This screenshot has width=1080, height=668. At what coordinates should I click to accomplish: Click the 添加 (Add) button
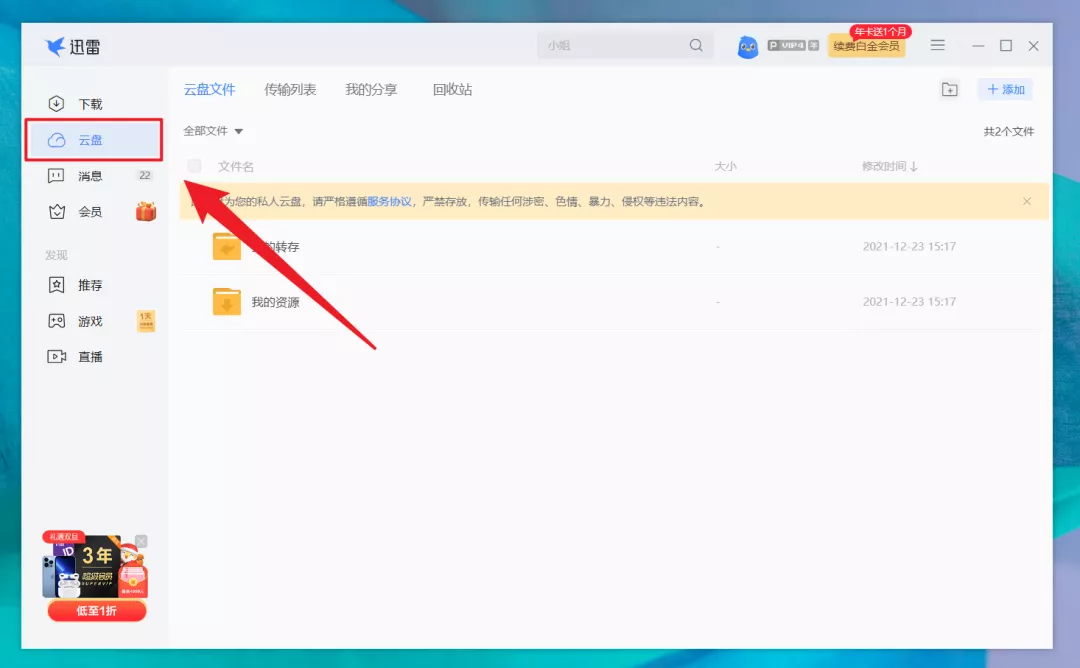(1005, 89)
